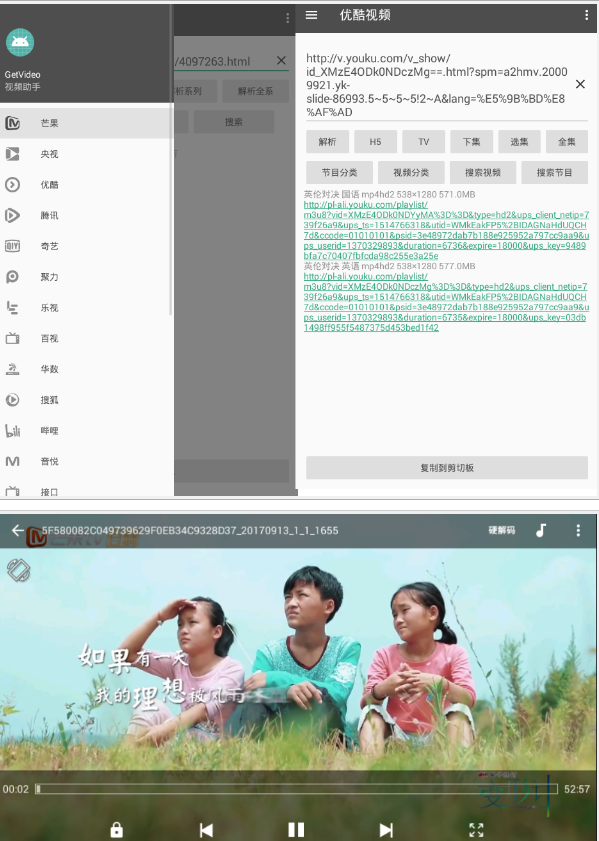Click the '英伦对决 国语 mp4hd2' info line
The image size is (599, 841).
389,194
